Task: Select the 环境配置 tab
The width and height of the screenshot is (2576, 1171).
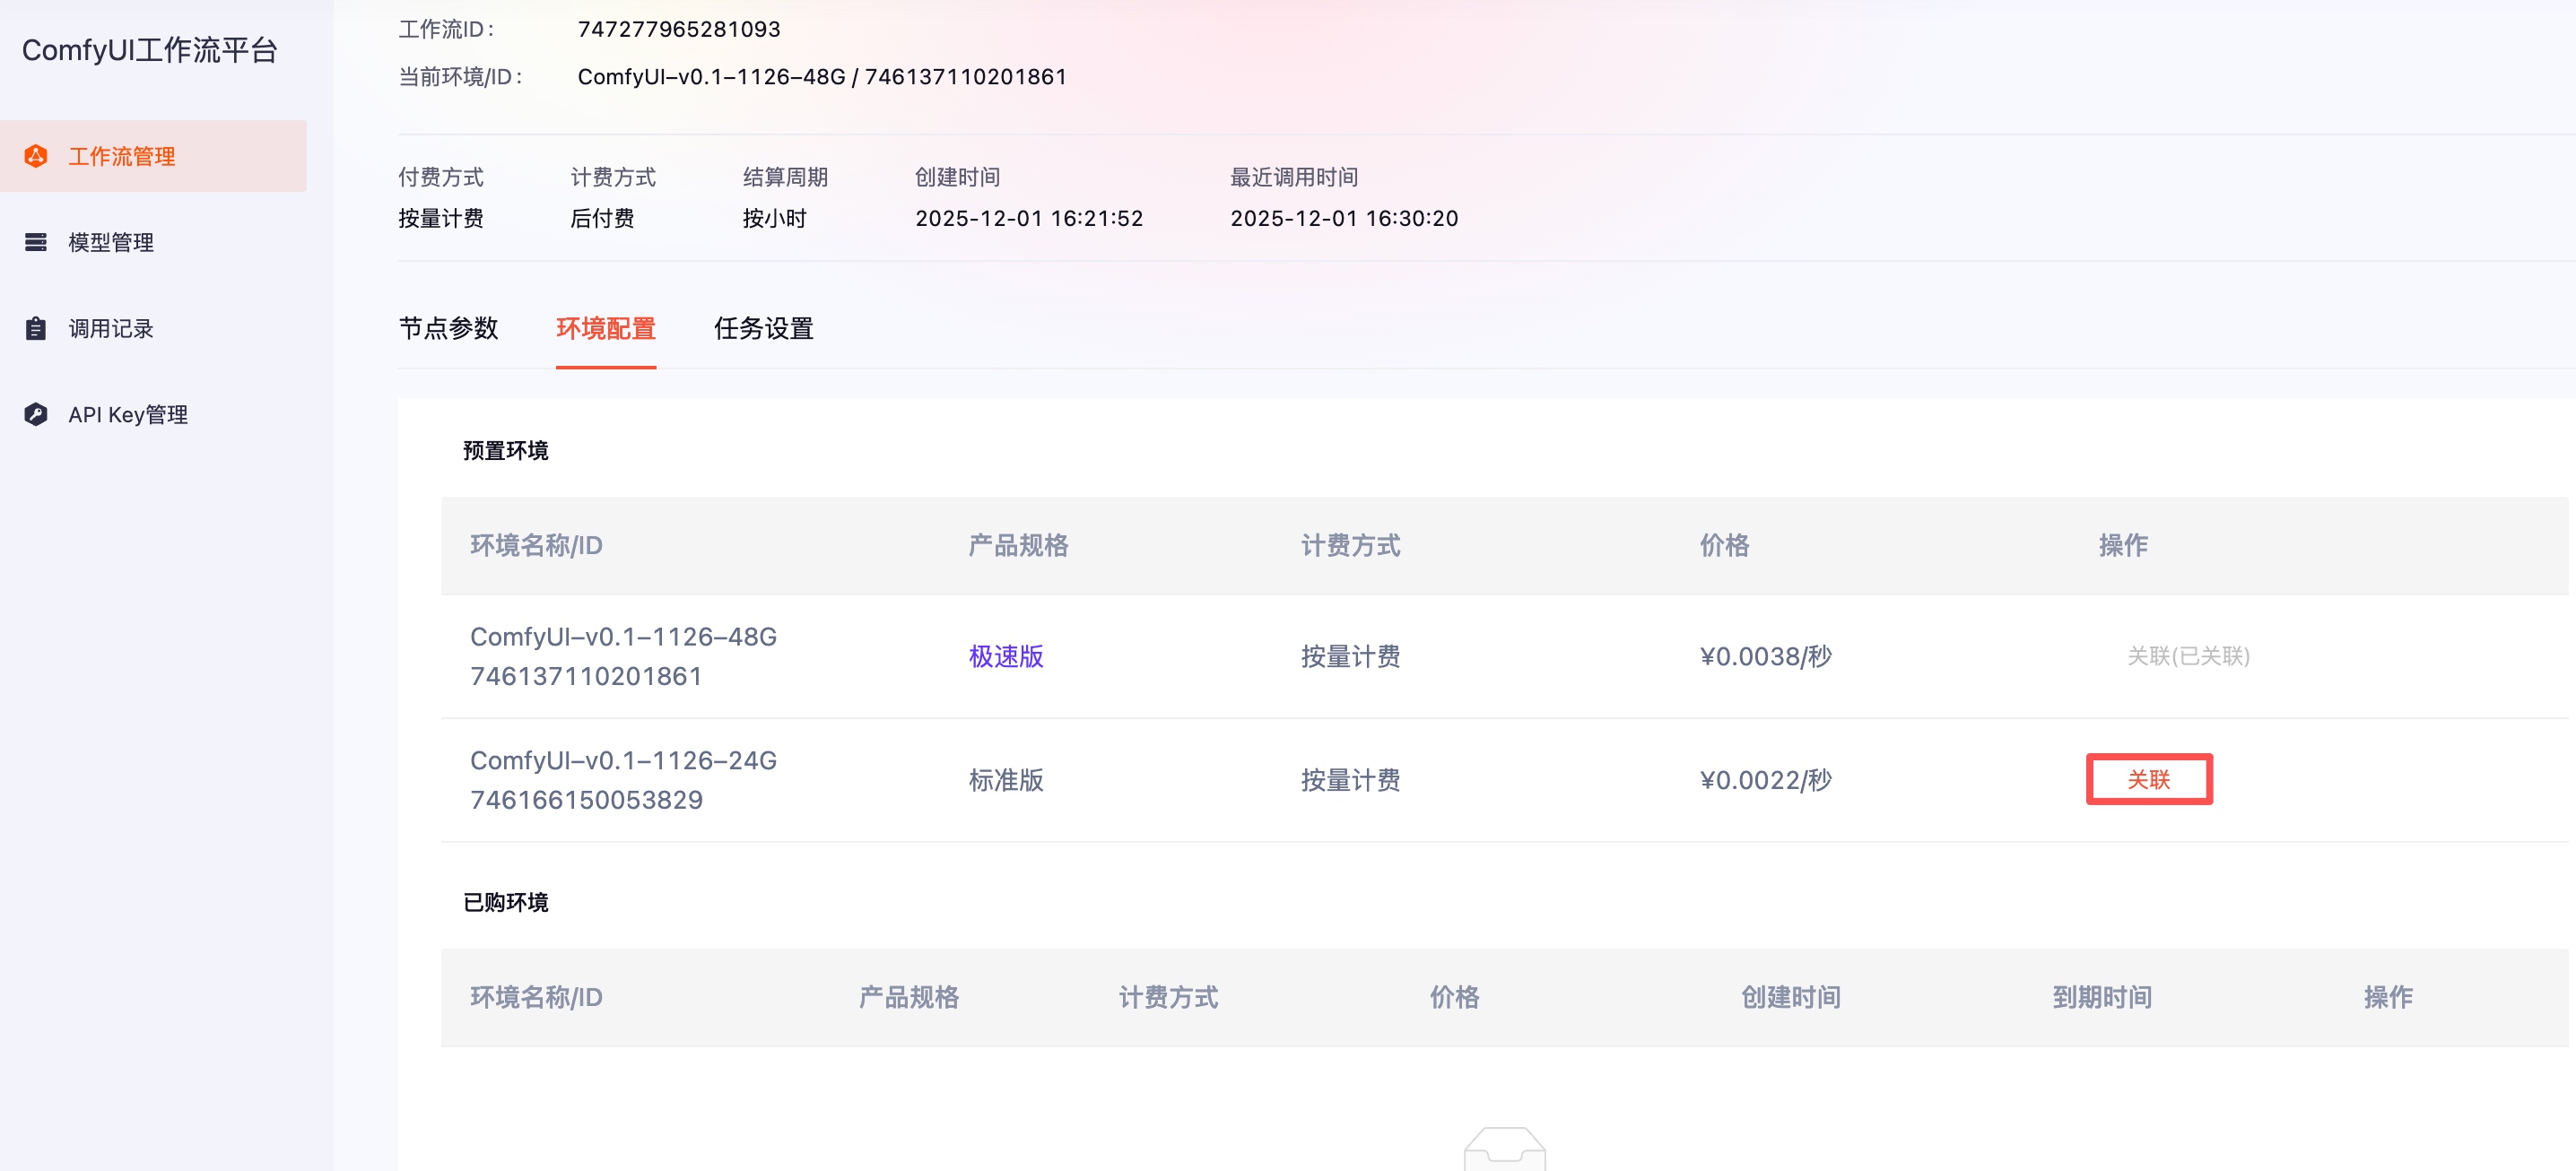Action: click(605, 328)
